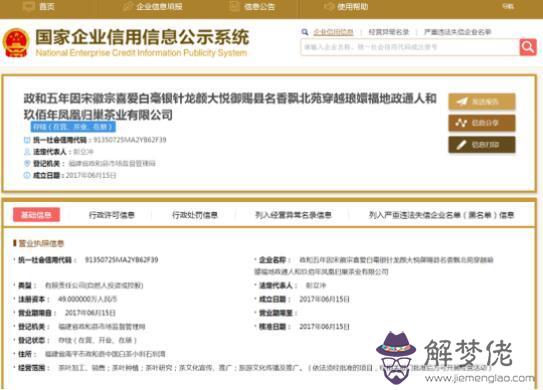Click the 营业期限自 date value

[x=90, y=313]
